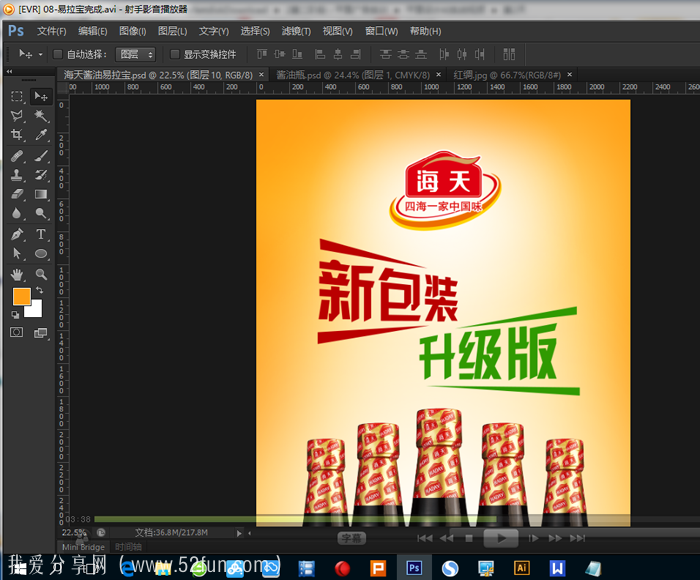
Task: Select the Move tool in toolbox
Action: [x=41, y=96]
